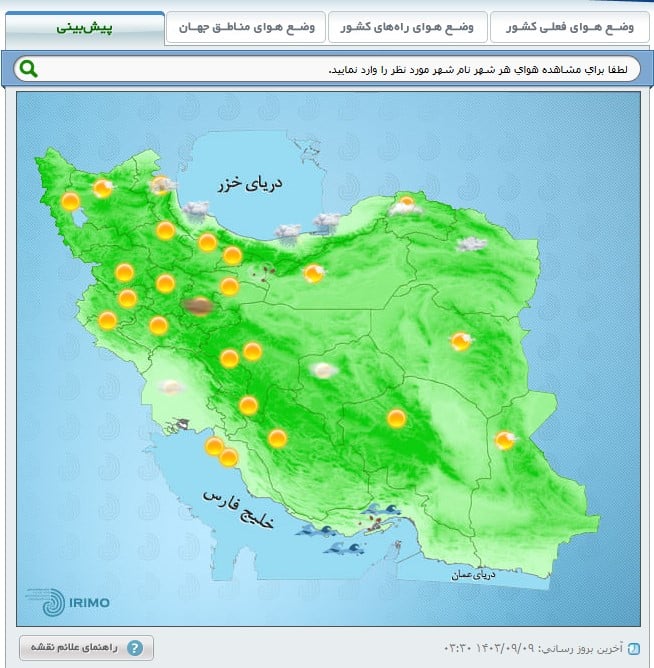
Task: Select the brown dust storm icon in western Iran
Action: coord(197,306)
